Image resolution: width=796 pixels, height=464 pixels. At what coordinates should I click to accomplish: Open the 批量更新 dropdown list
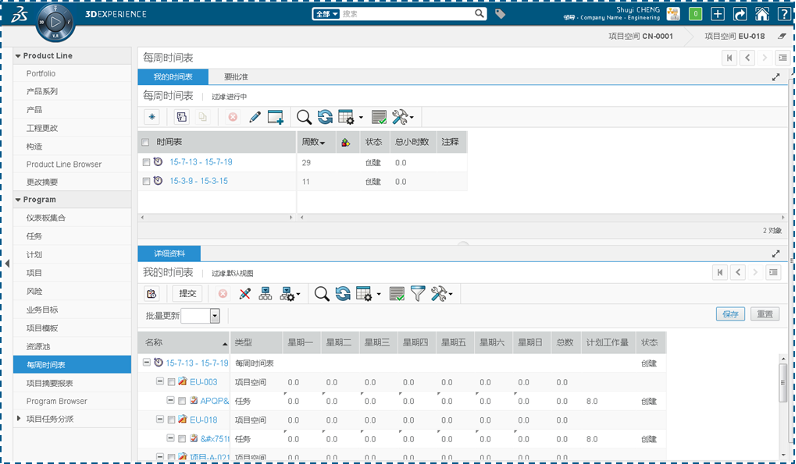(215, 316)
